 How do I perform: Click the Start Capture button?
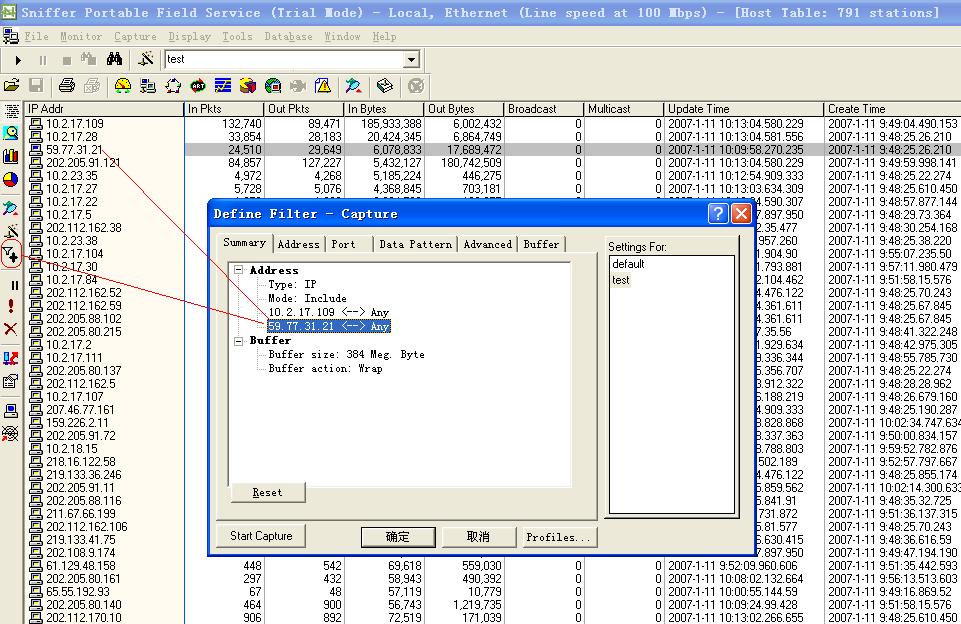click(x=261, y=536)
